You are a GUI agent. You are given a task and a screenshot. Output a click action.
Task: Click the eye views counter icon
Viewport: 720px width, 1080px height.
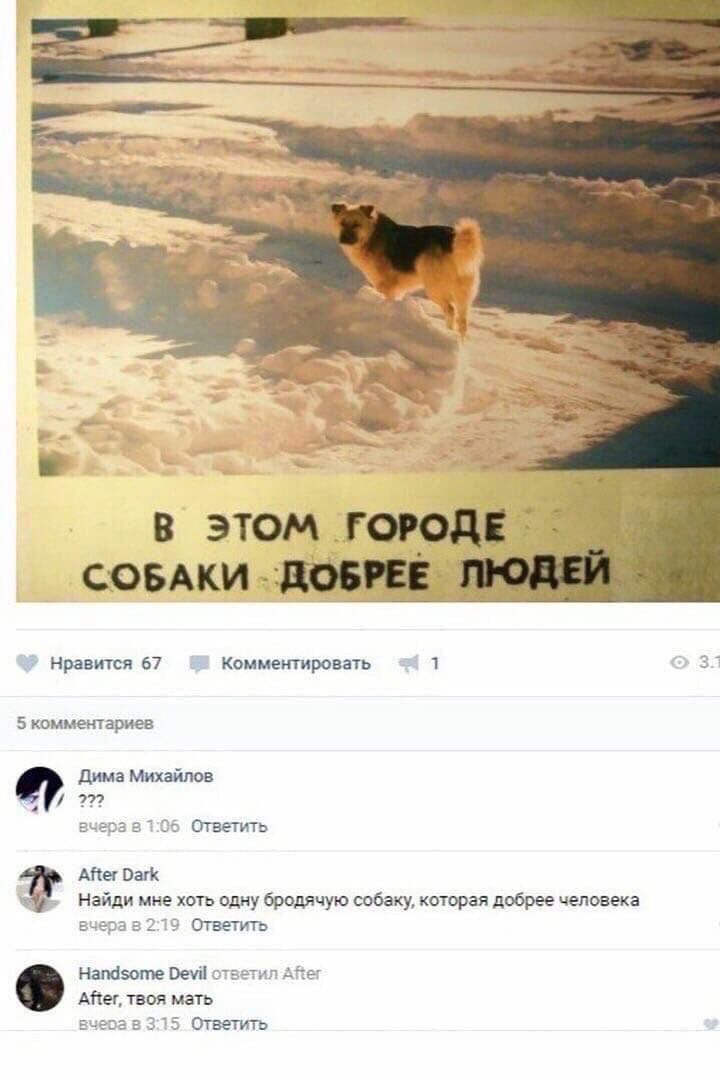[679, 663]
